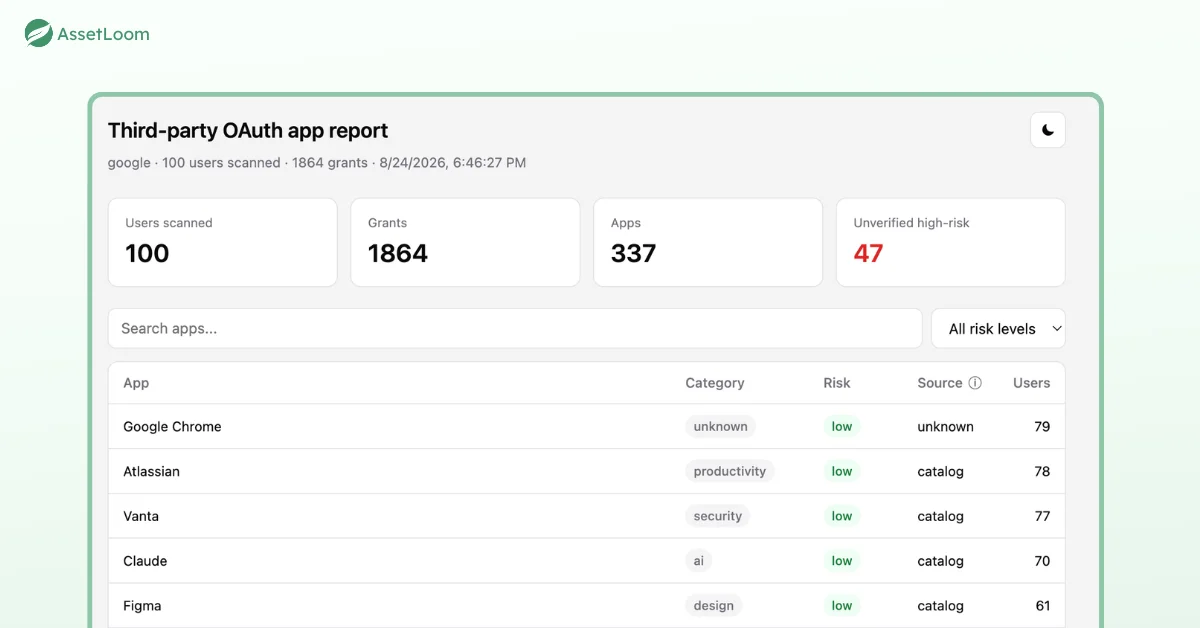1200x628 pixels.
Task: Select the Claude app row
Action: coord(587,561)
